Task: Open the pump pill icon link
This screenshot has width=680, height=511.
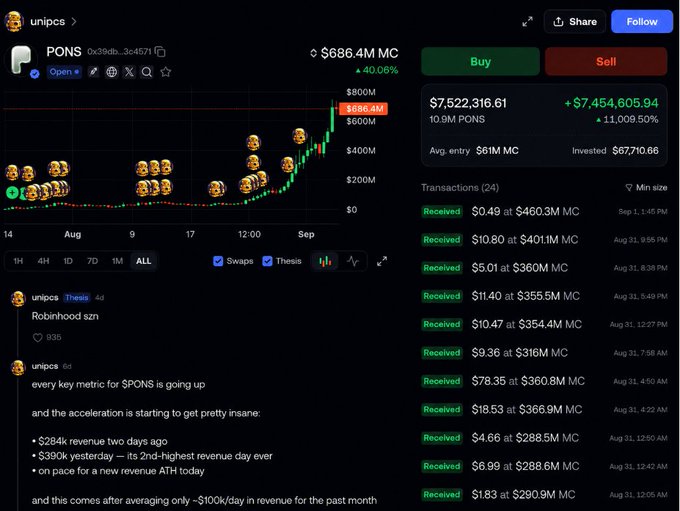Action: (93, 72)
